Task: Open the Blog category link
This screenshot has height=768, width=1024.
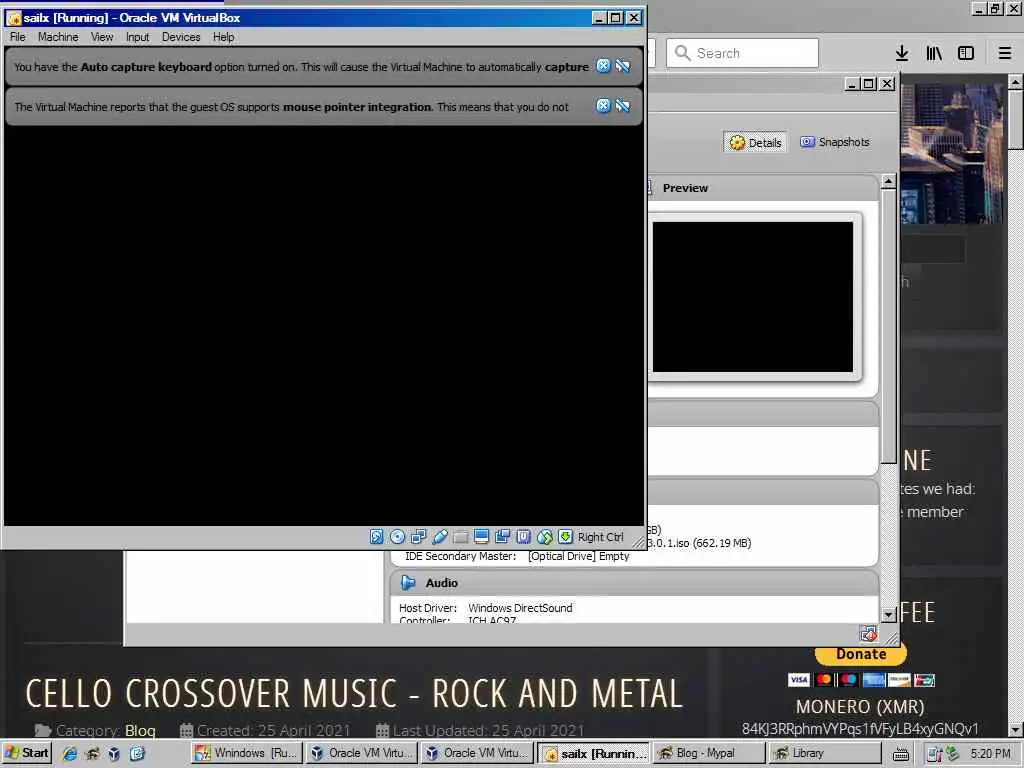Action: click(x=140, y=730)
